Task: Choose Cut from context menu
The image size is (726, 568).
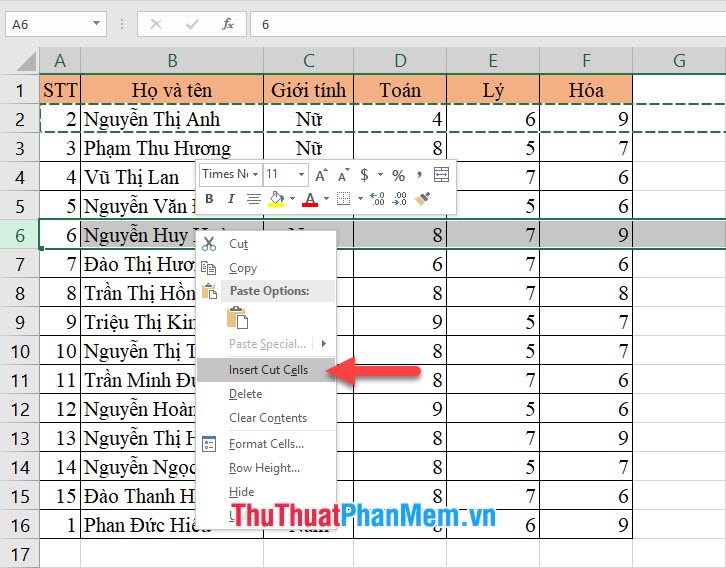Action: 266,244
